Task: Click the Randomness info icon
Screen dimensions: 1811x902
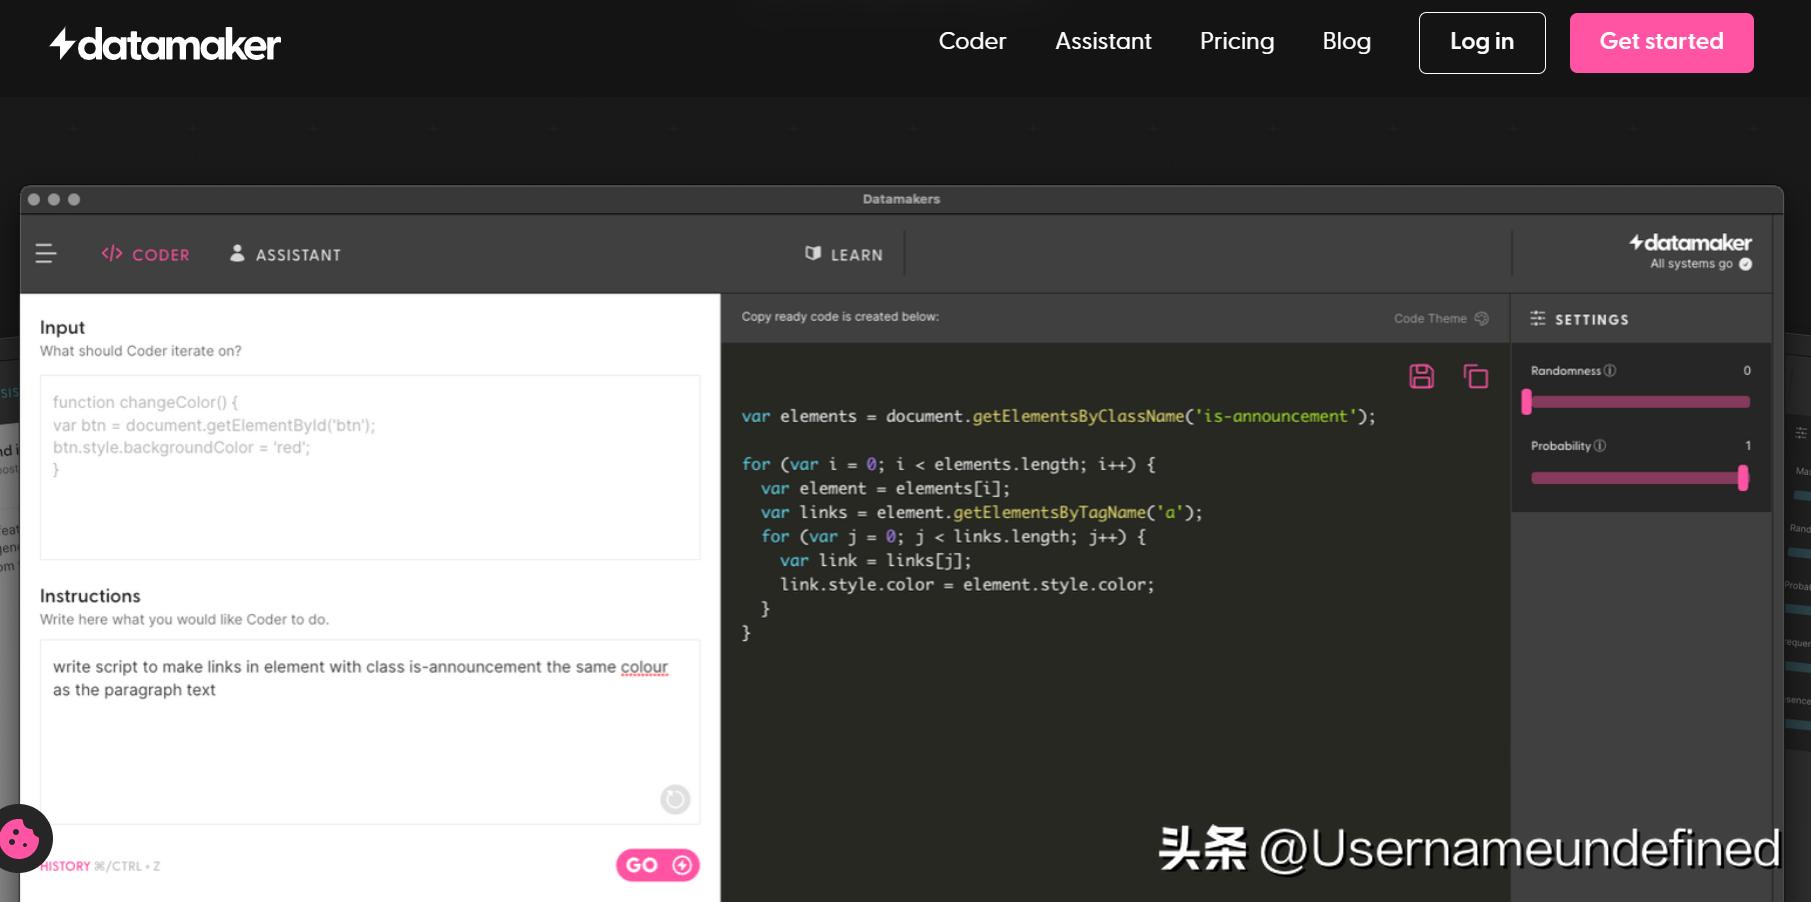Action: coord(1610,371)
